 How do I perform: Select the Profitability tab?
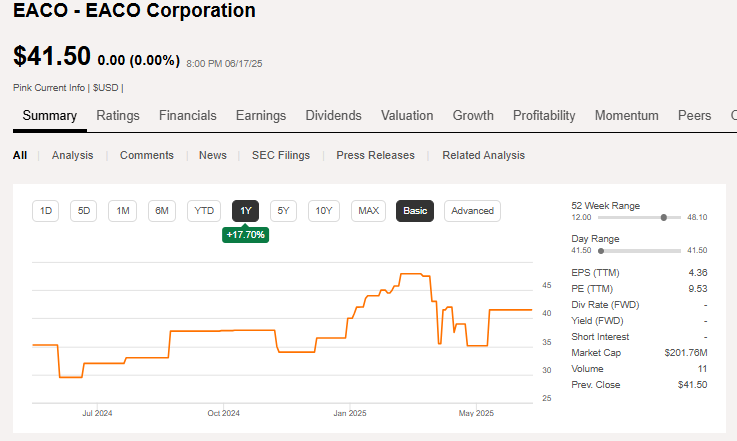(544, 116)
